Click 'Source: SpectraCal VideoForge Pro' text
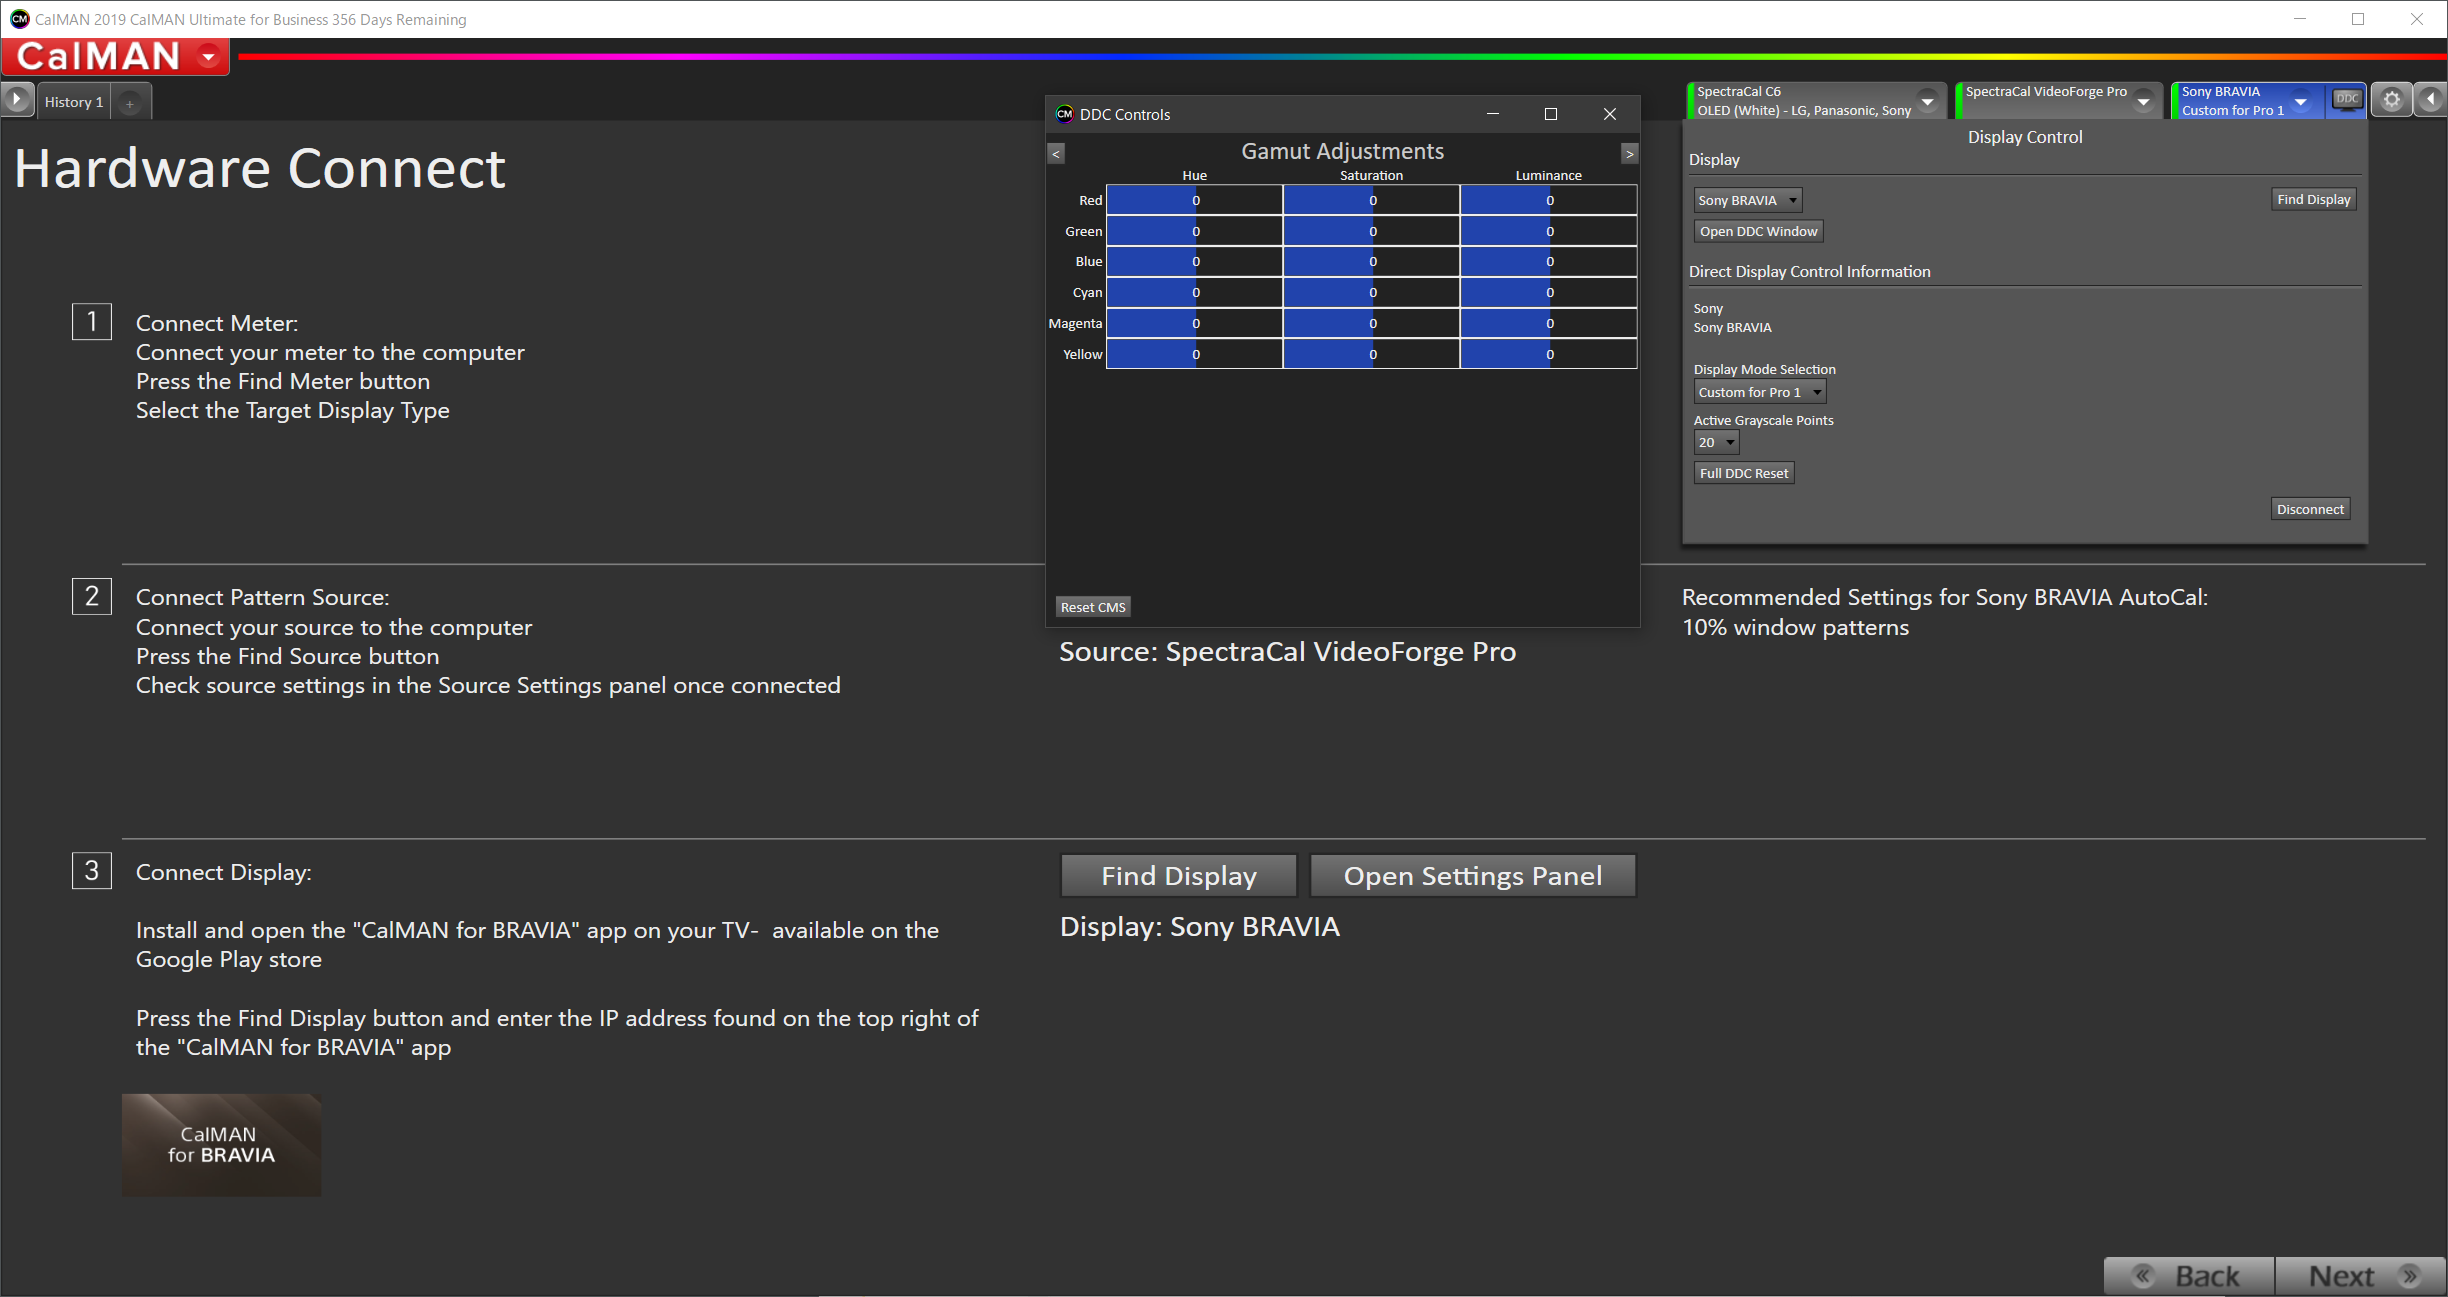The width and height of the screenshot is (2448, 1297). click(1287, 652)
